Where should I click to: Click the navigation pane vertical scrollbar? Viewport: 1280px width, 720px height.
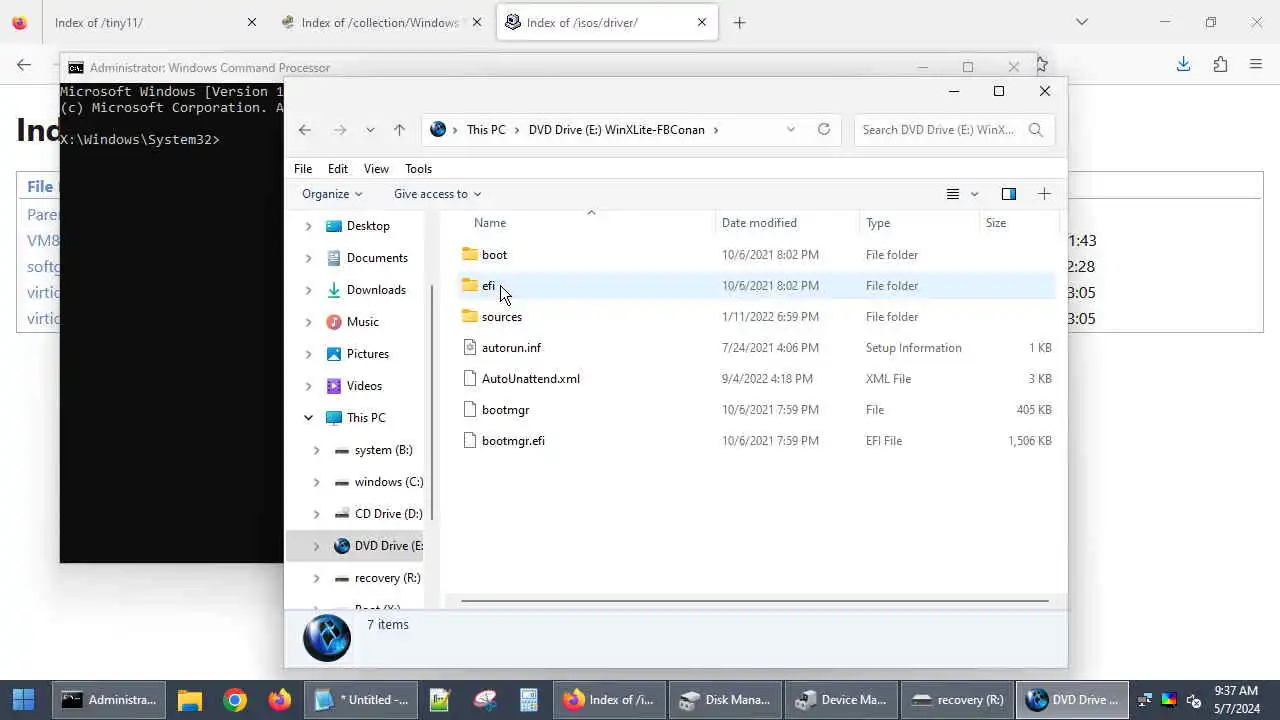click(432, 400)
